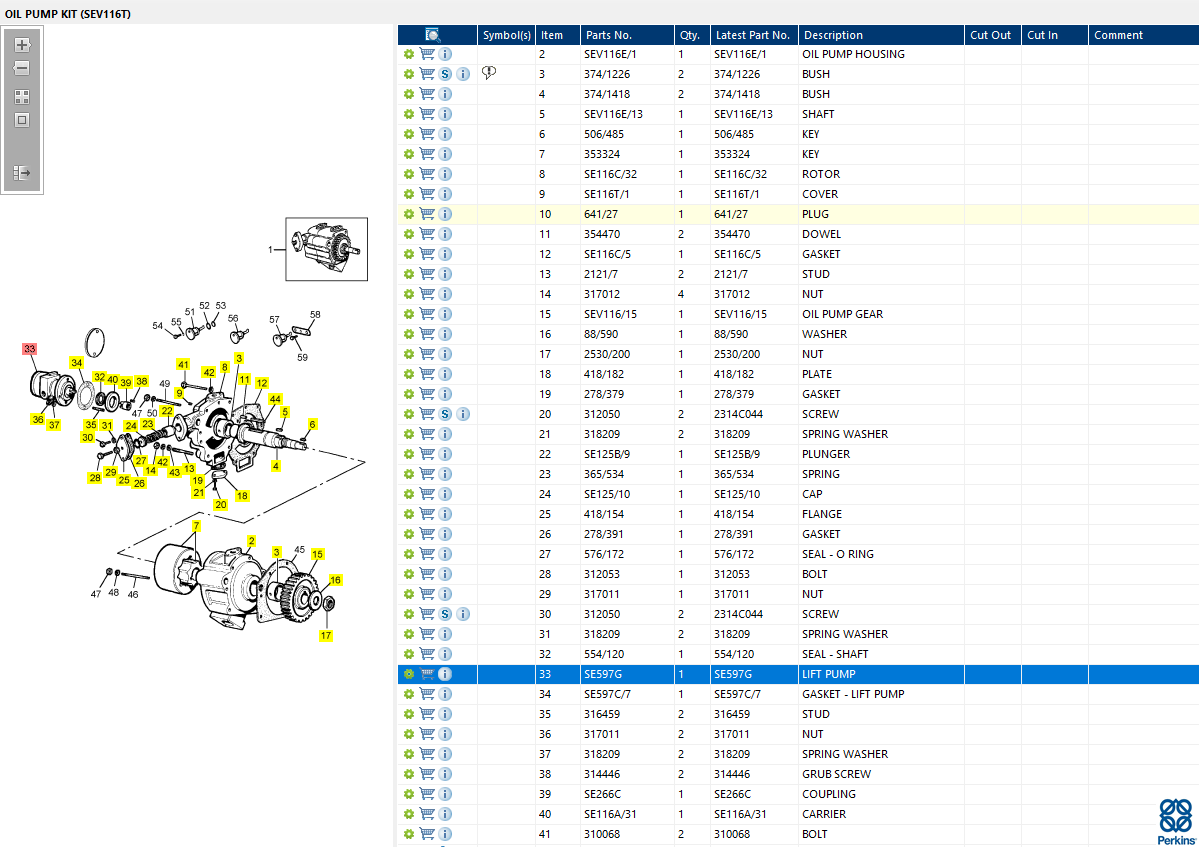This screenshot has width=1199, height=847.
Task: Zoom in on the parts diagram
Action: pos(22,45)
